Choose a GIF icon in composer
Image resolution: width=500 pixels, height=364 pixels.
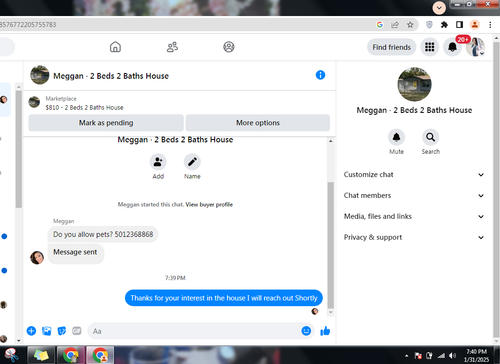(x=77, y=331)
